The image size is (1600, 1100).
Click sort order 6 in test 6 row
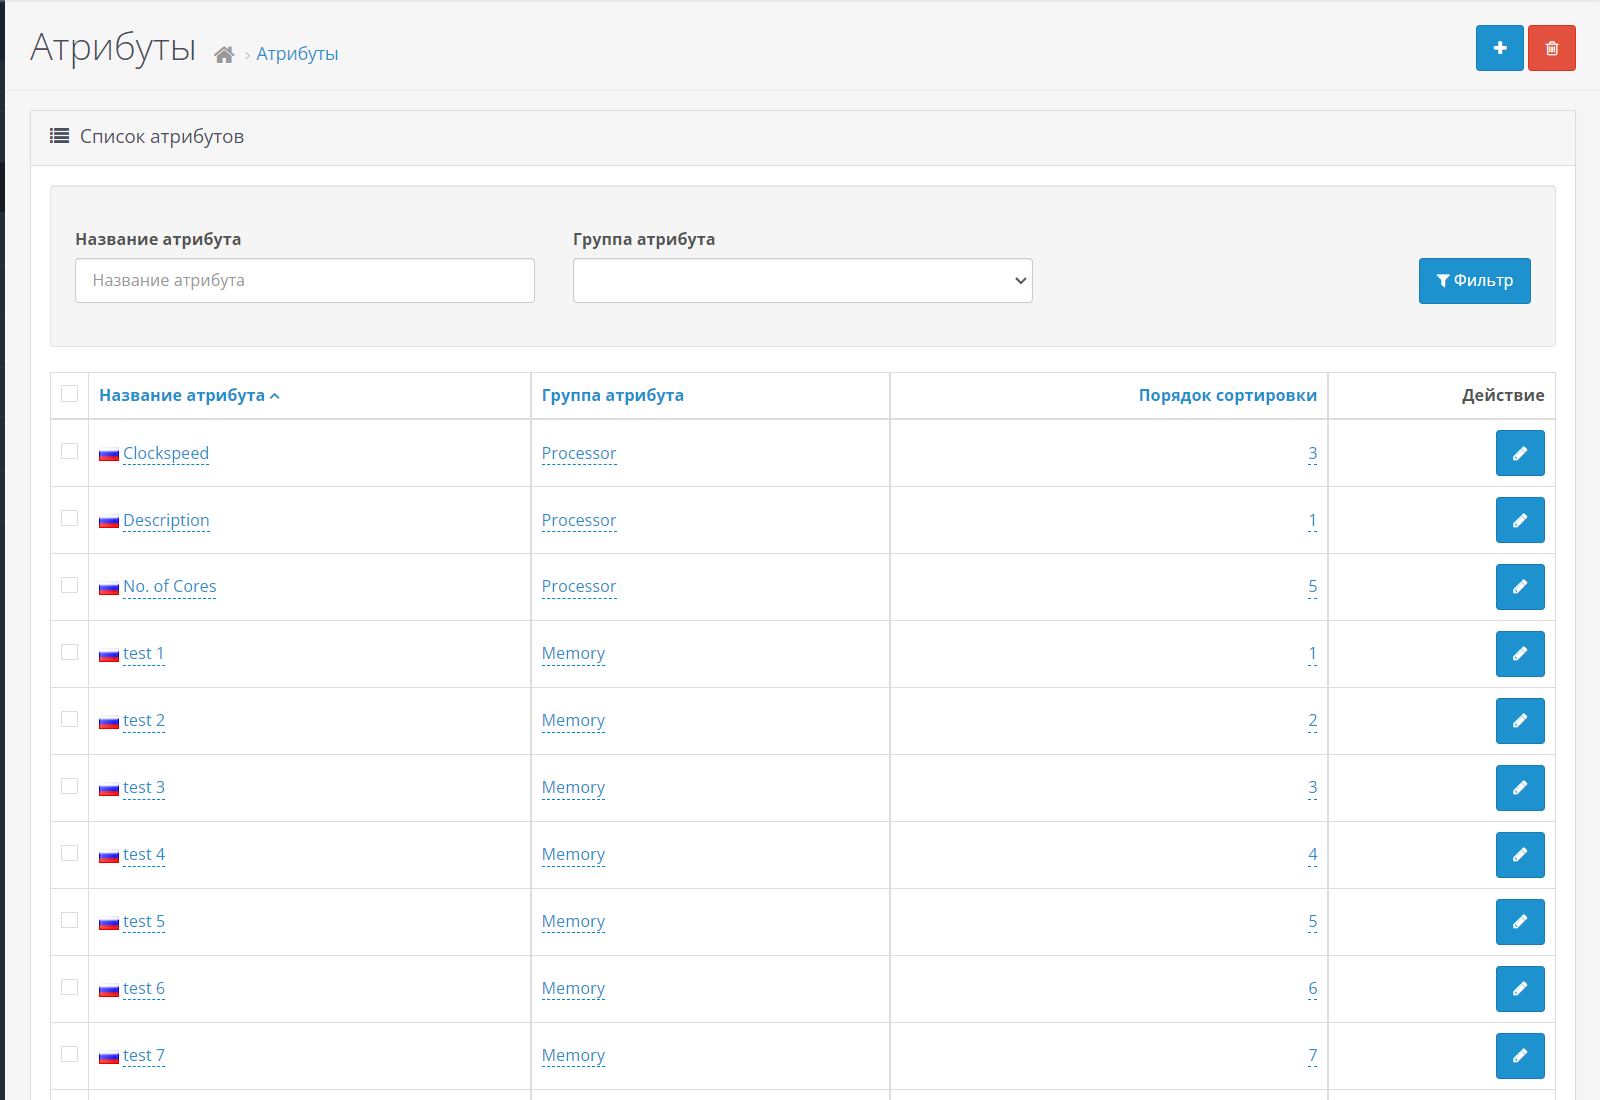(x=1312, y=988)
